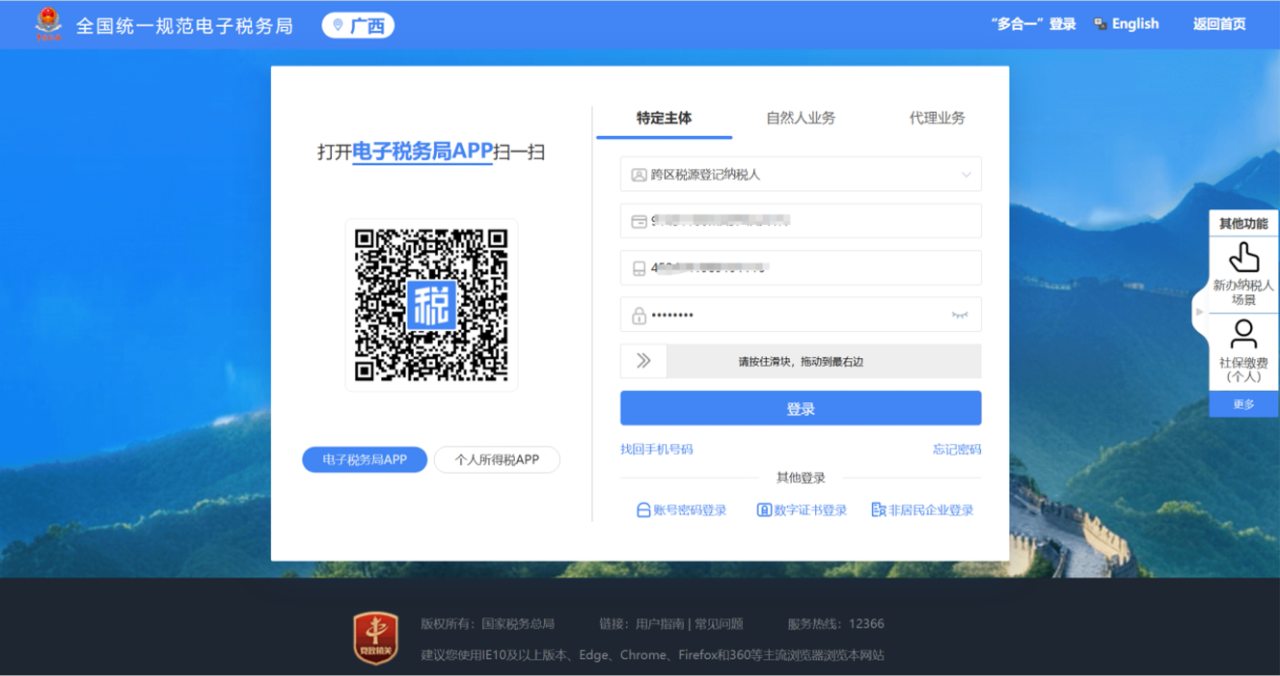Switch to the 代理业务 tab
Screen dimensions: 1280x676
pos(936,118)
